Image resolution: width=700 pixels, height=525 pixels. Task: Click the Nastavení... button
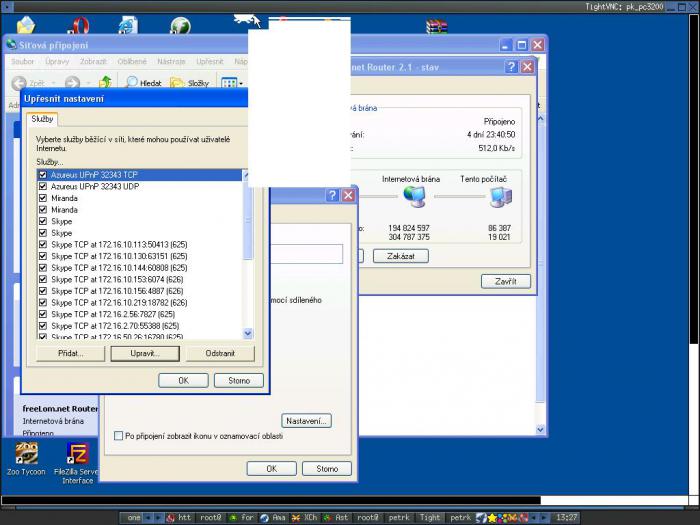[307, 421]
